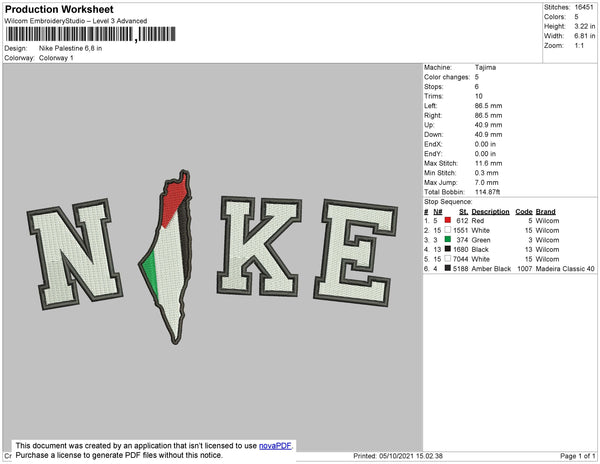Click the stitch count '1680' in stop 4
The height and width of the screenshot is (464, 600).
pyautogui.click(x=461, y=249)
